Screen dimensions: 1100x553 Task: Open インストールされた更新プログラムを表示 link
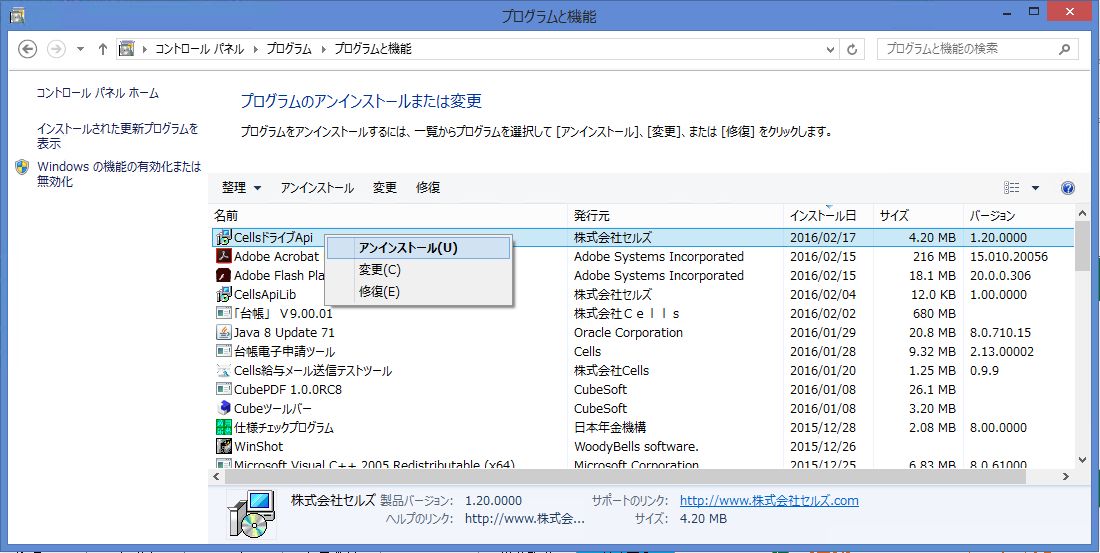118,136
